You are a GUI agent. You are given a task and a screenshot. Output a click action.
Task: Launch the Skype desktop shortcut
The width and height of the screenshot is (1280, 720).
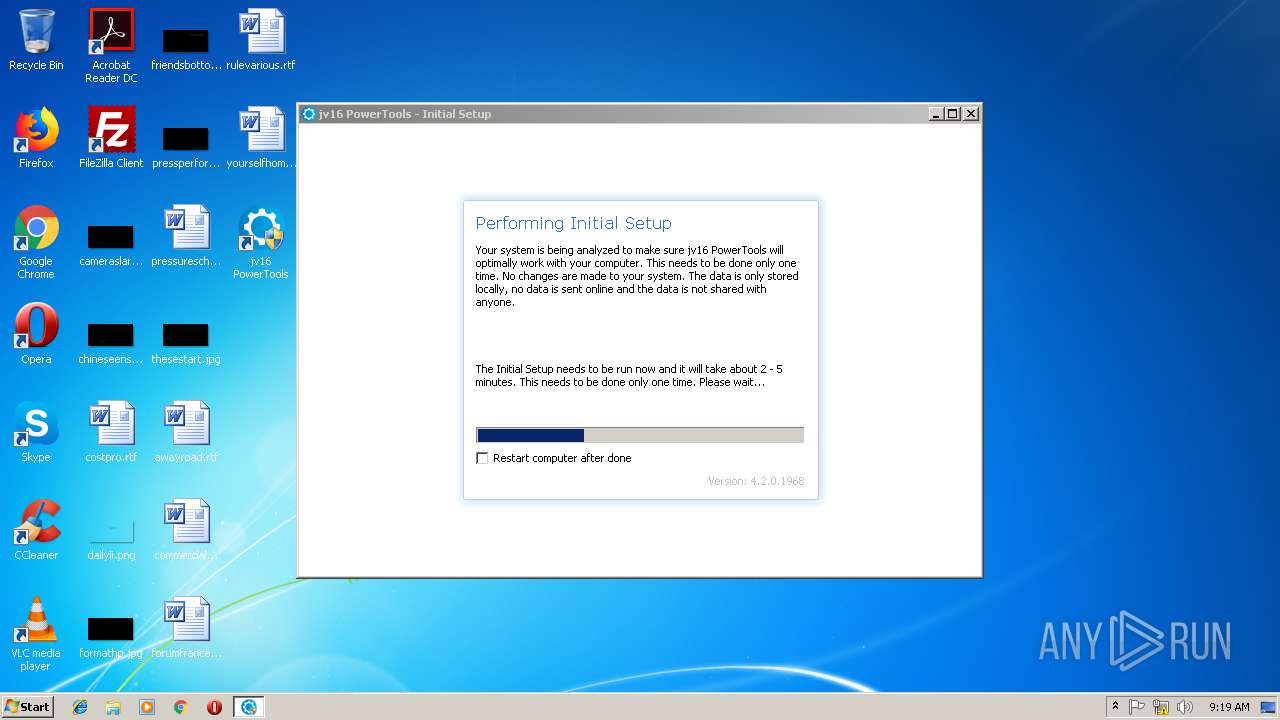[x=36, y=432]
